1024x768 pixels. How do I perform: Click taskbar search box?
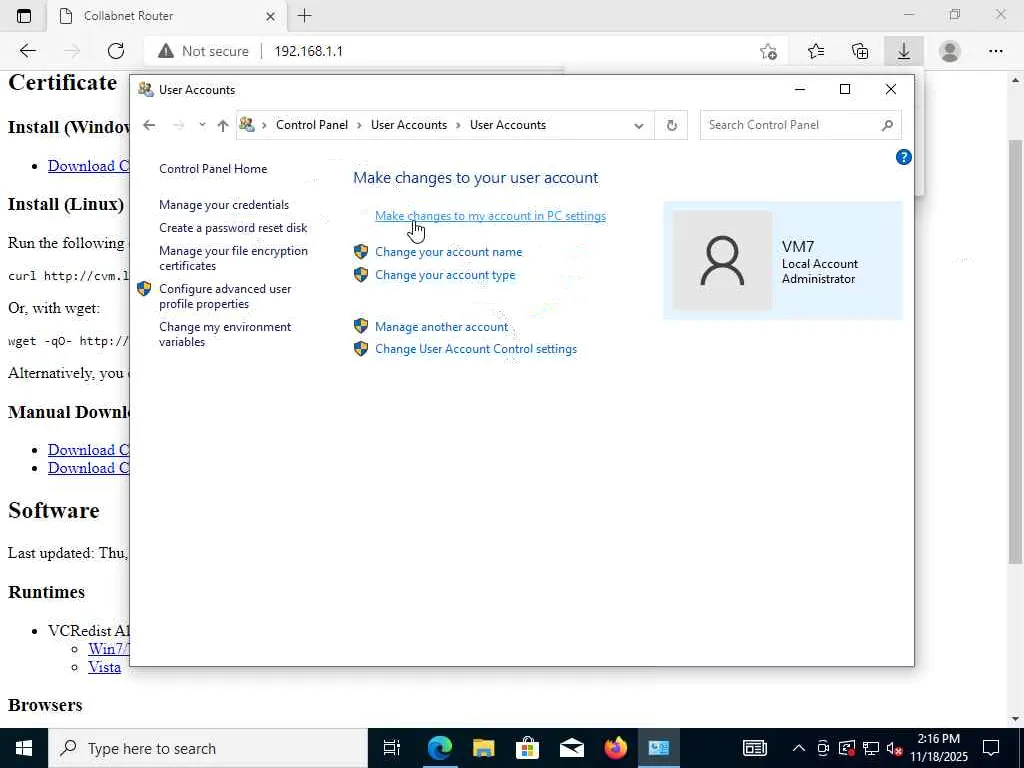pyautogui.click(x=208, y=748)
